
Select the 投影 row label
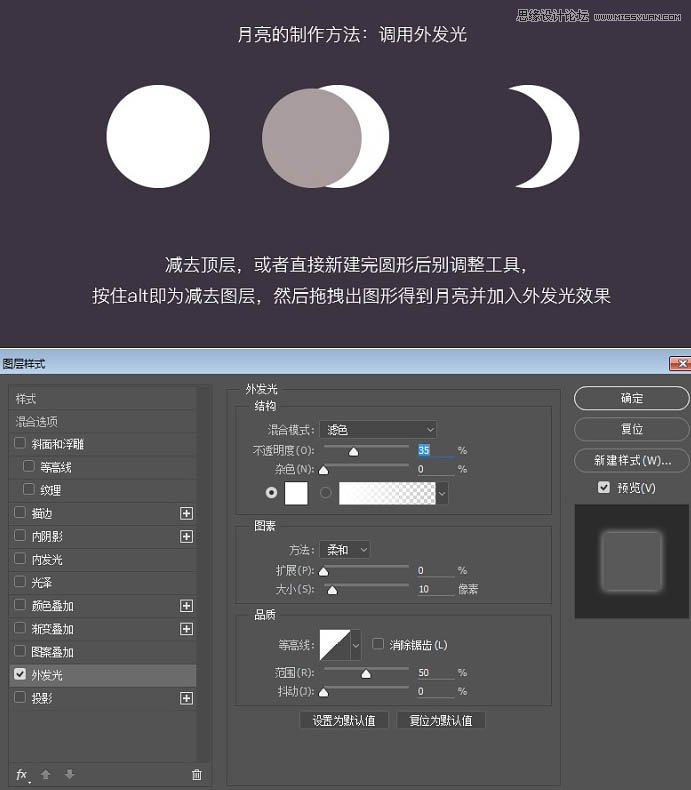click(42, 698)
